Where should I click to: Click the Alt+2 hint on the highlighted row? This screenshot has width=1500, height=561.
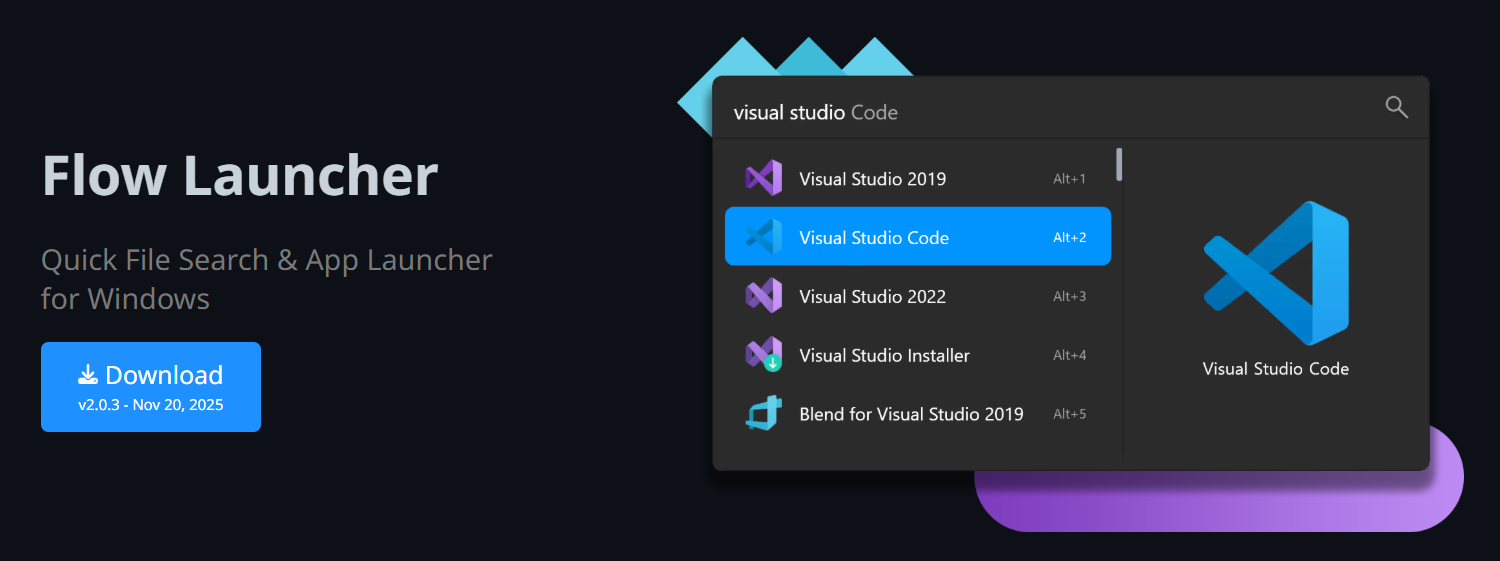1069,238
